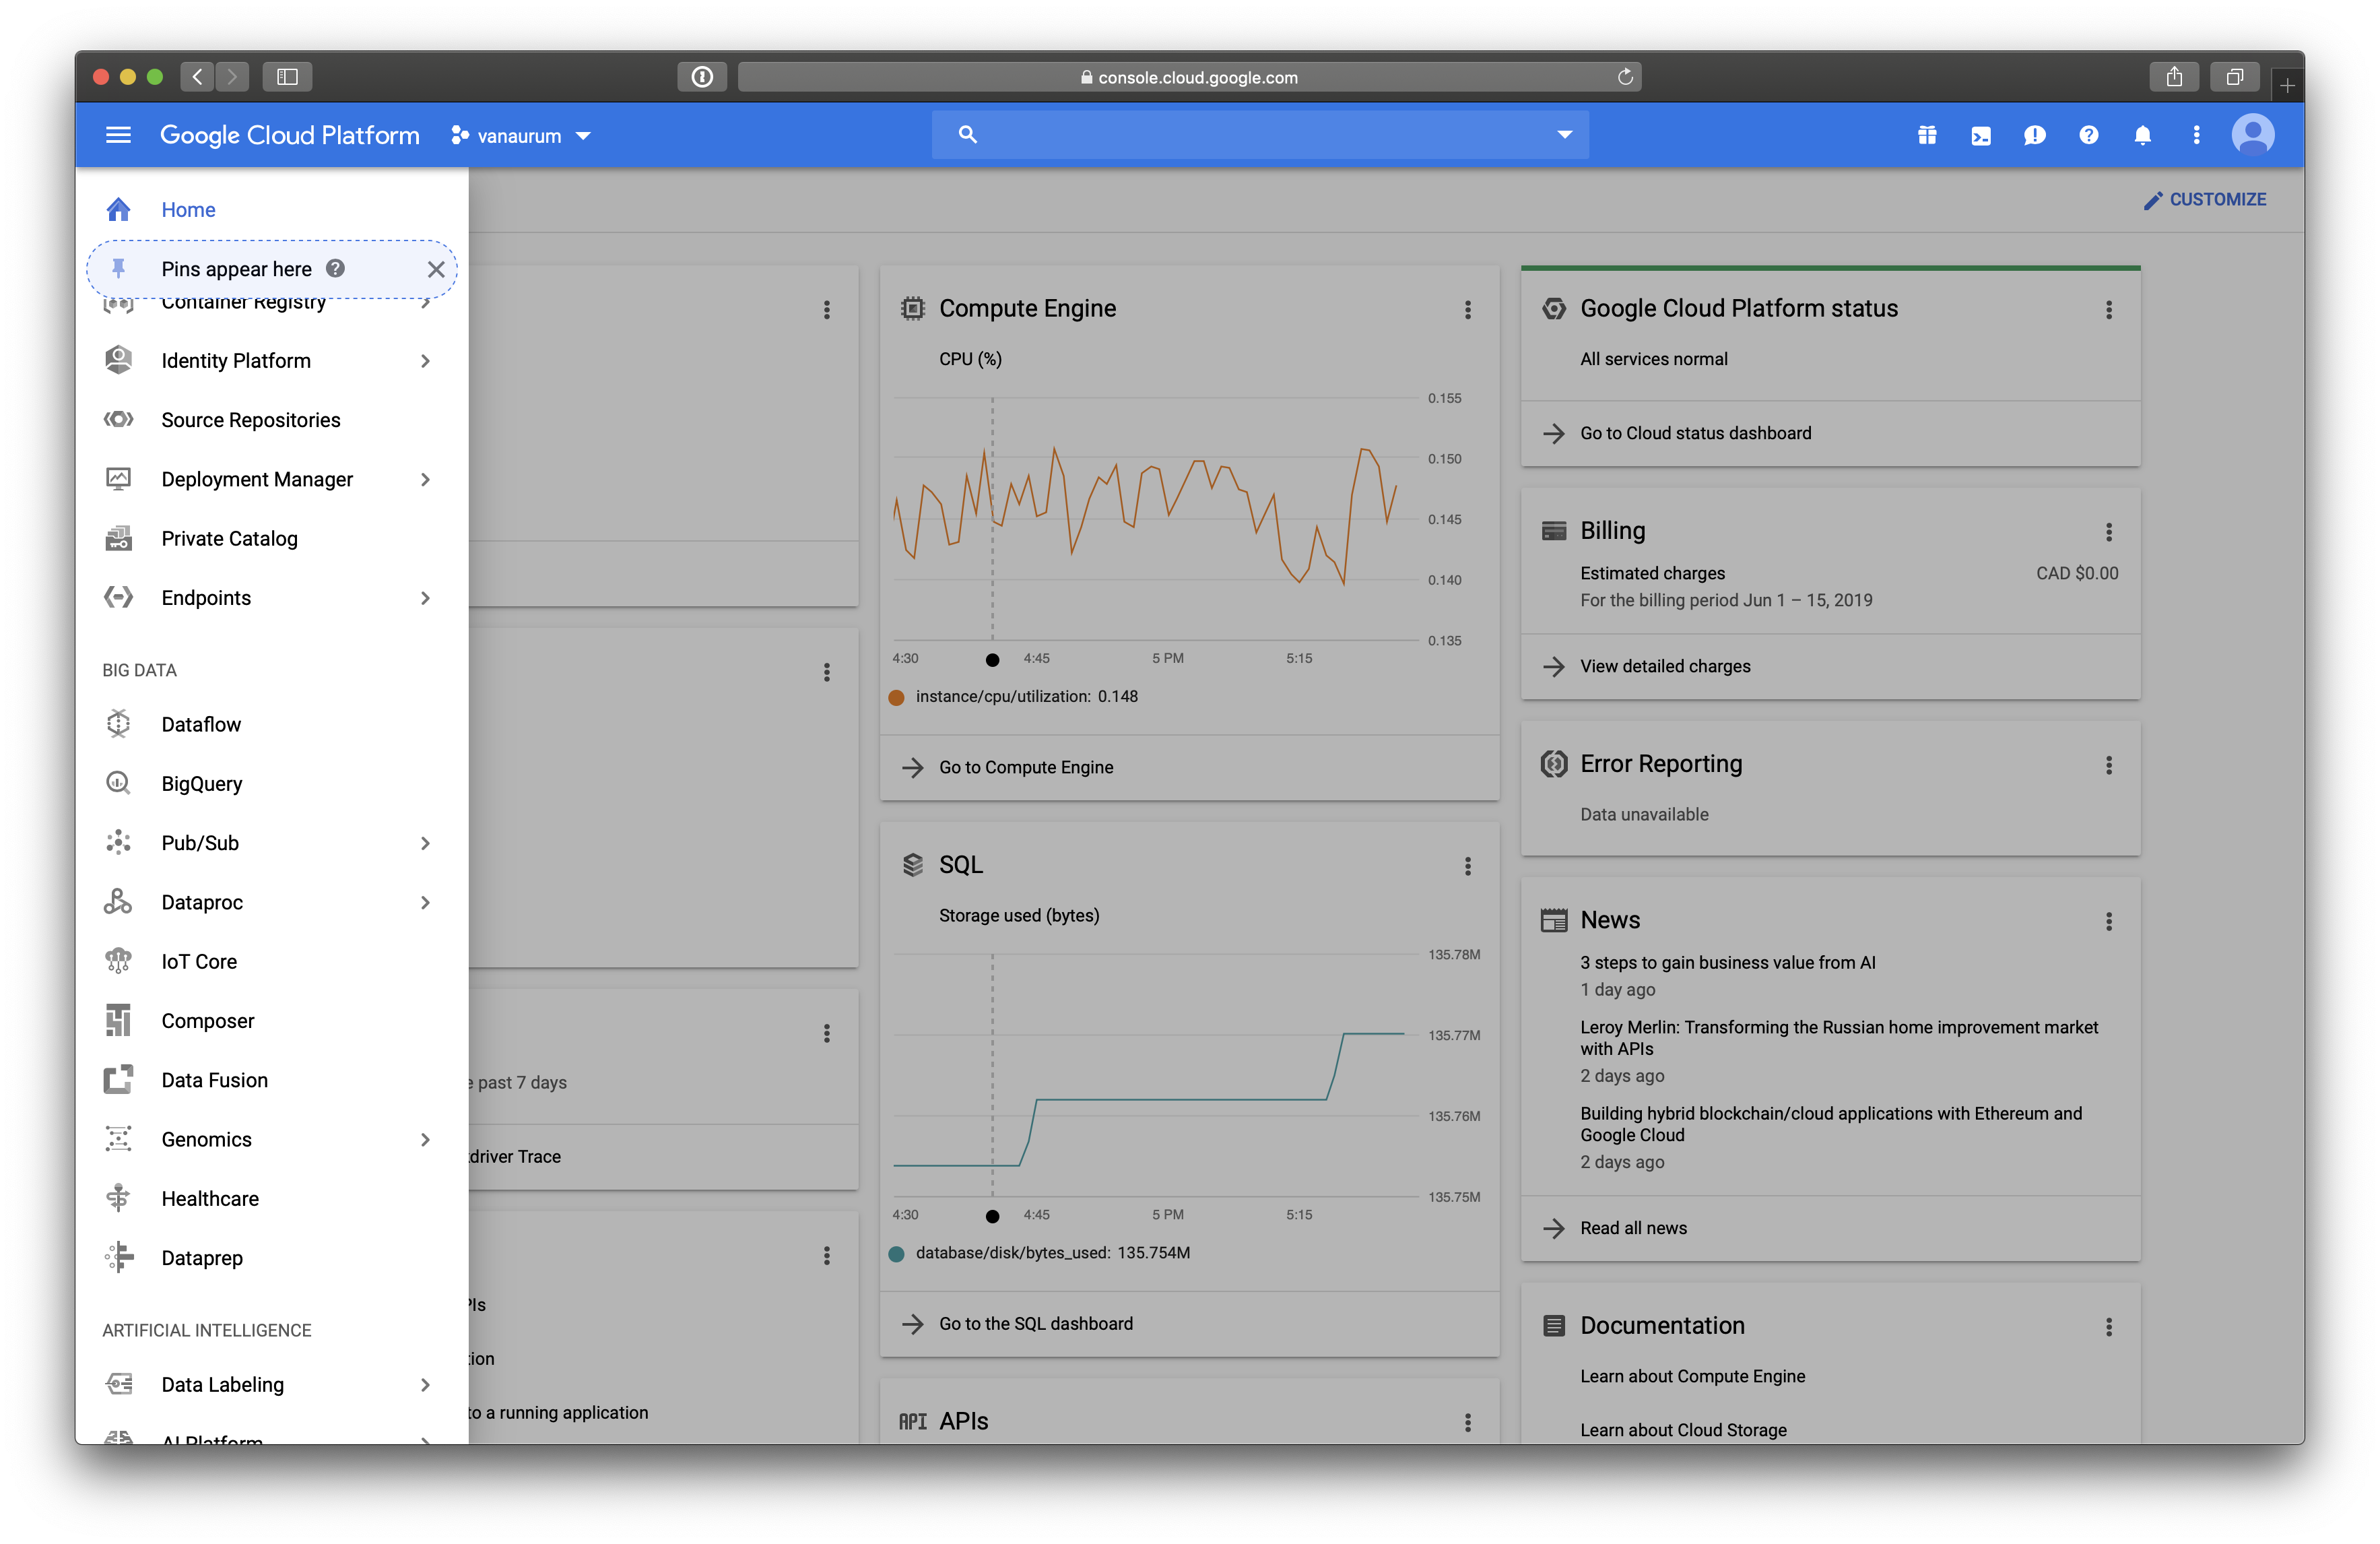Open Compute Engine card options menu
This screenshot has height=1544, width=2380.
coord(1467,309)
